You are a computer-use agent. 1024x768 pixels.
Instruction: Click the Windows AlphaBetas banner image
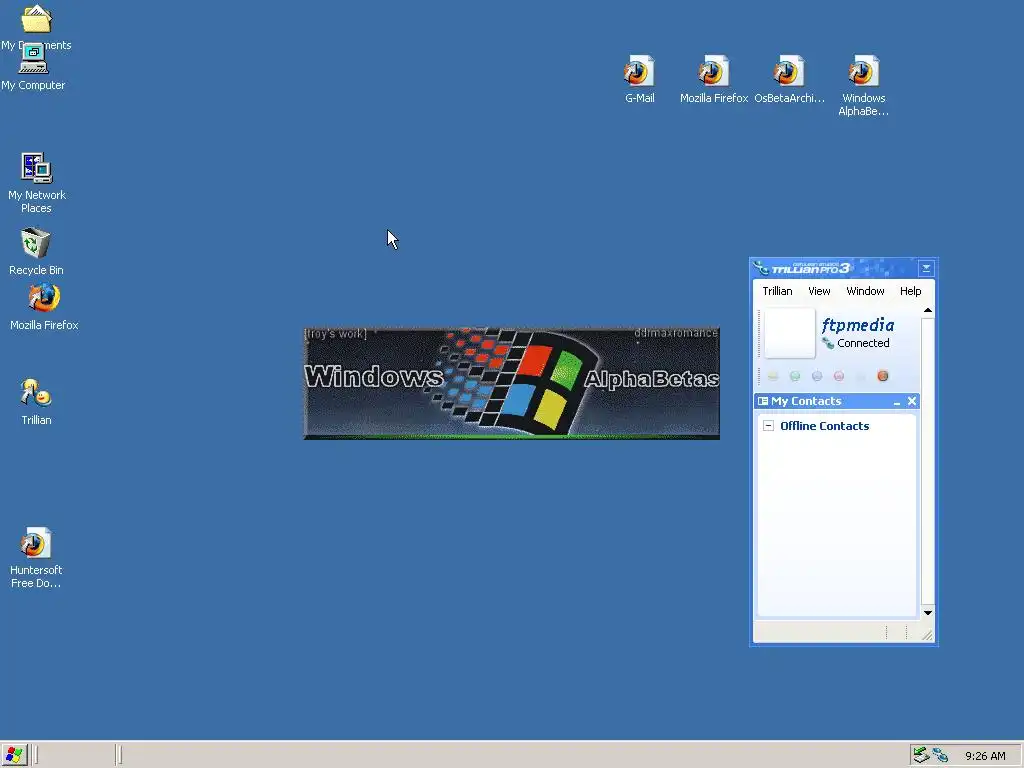point(511,383)
